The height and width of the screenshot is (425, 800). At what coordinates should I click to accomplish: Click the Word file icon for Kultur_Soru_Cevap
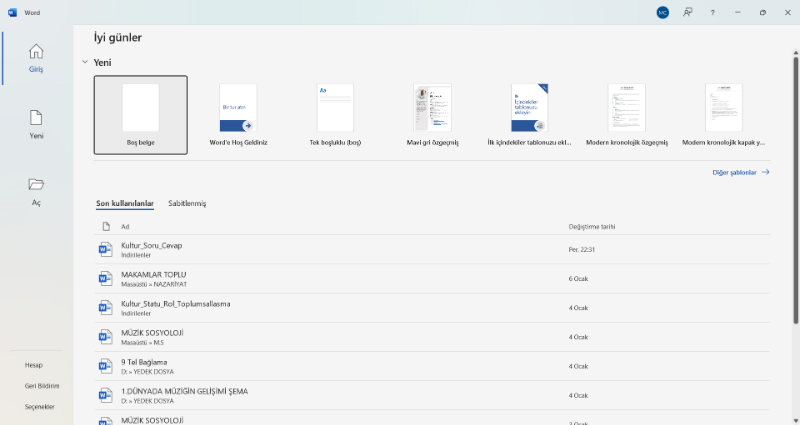click(105, 249)
